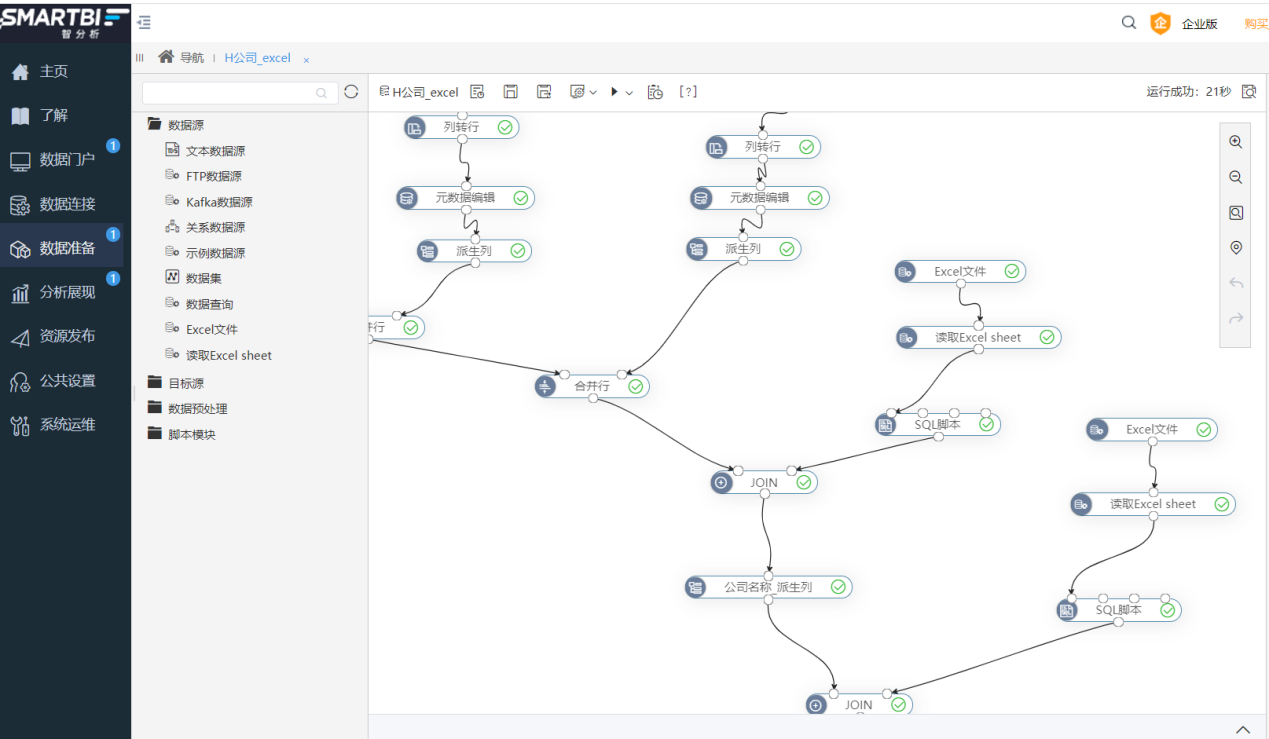Click the locate node pin icon
The image size is (1269, 739).
(x=1236, y=248)
